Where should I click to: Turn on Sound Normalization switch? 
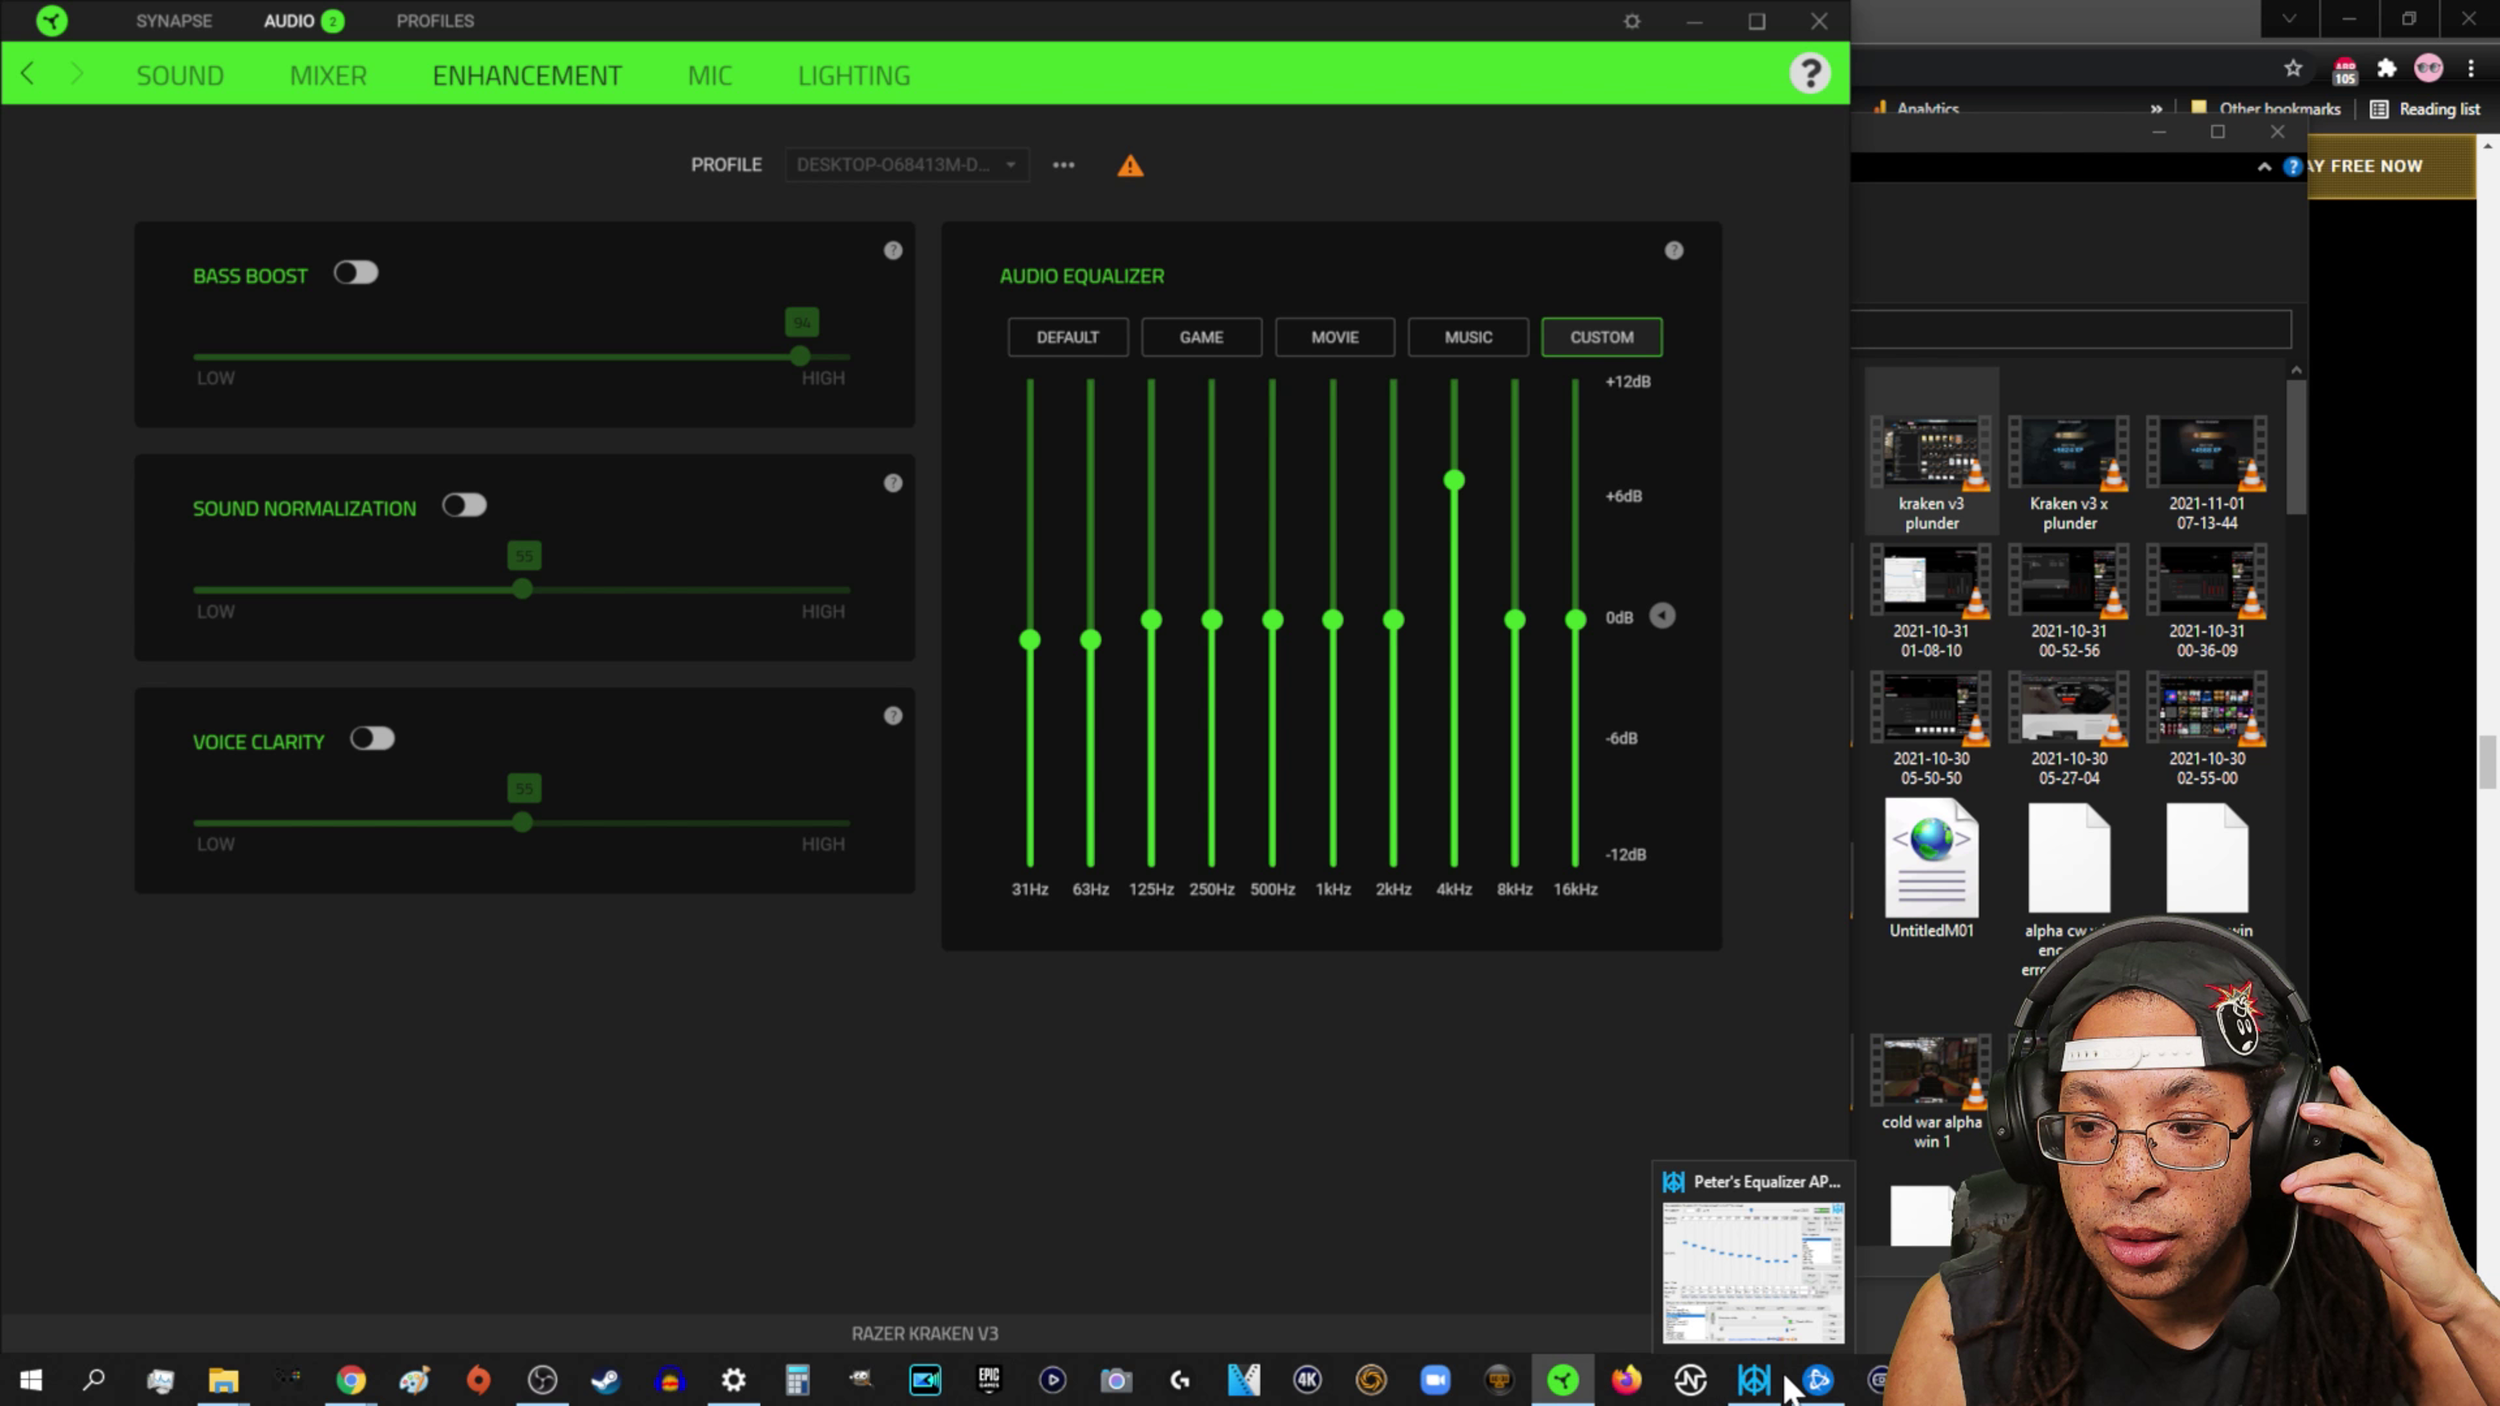click(x=464, y=506)
